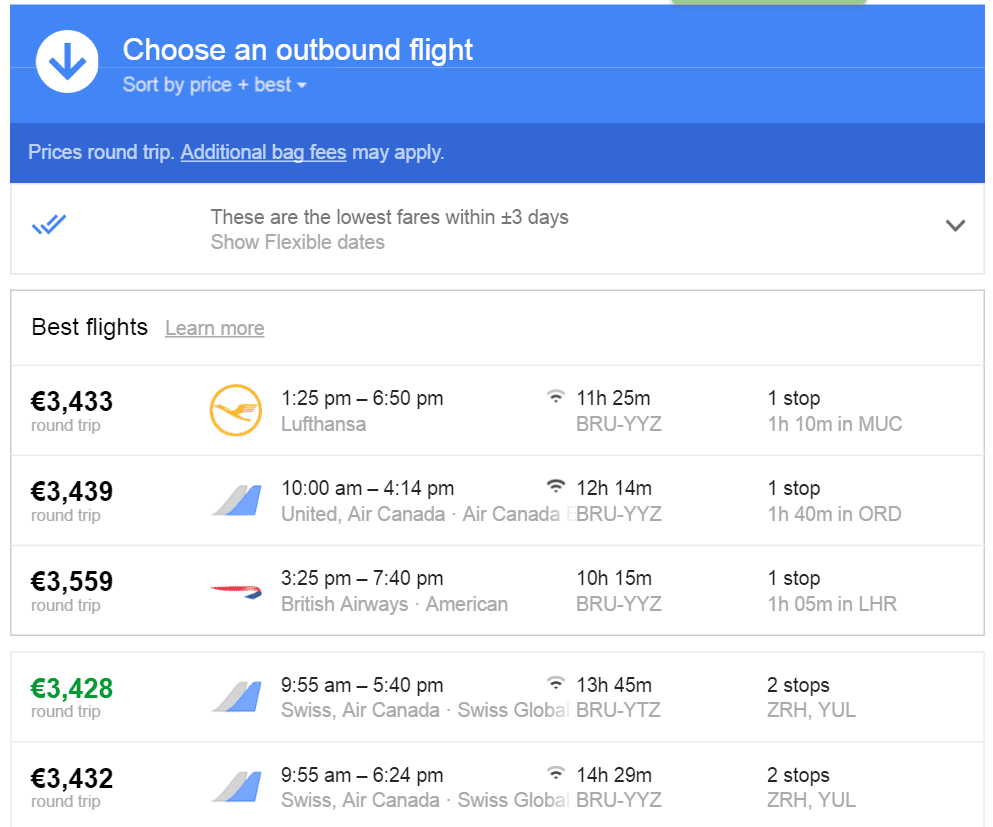Click Show Flexible dates
The width and height of the screenshot is (993, 827).
[298, 242]
